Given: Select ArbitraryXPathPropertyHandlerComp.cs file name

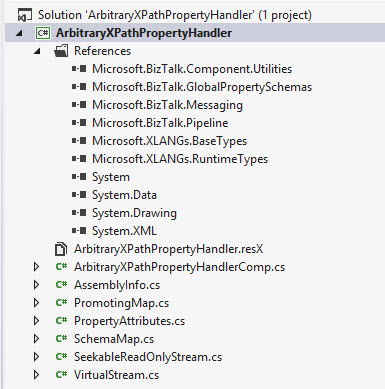Looking at the screenshot, I should 180,267.
